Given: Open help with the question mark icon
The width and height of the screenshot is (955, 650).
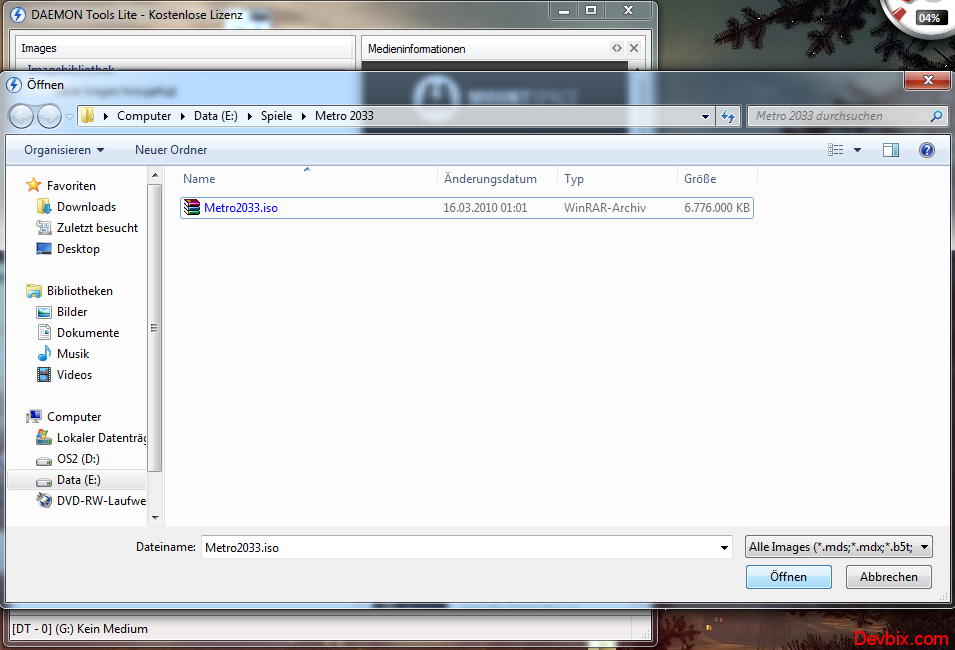Looking at the screenshot, I should [x=927, y=150].
